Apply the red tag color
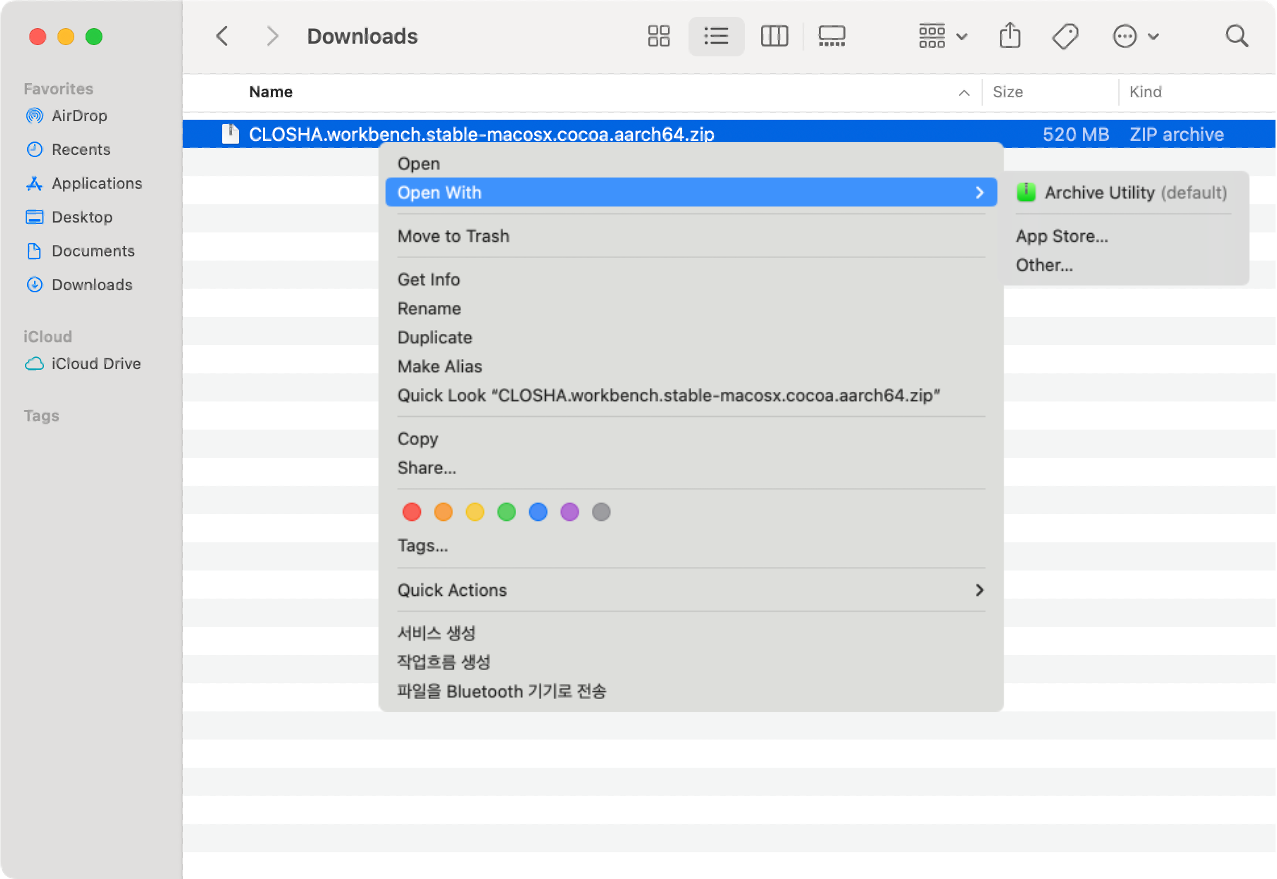 412,512
